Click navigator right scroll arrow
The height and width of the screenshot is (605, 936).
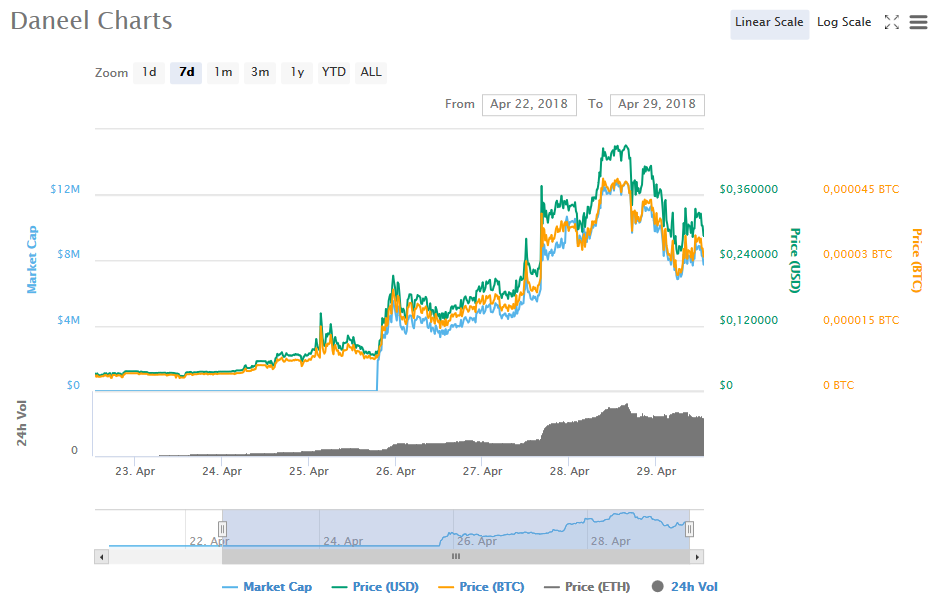(697, 557)
